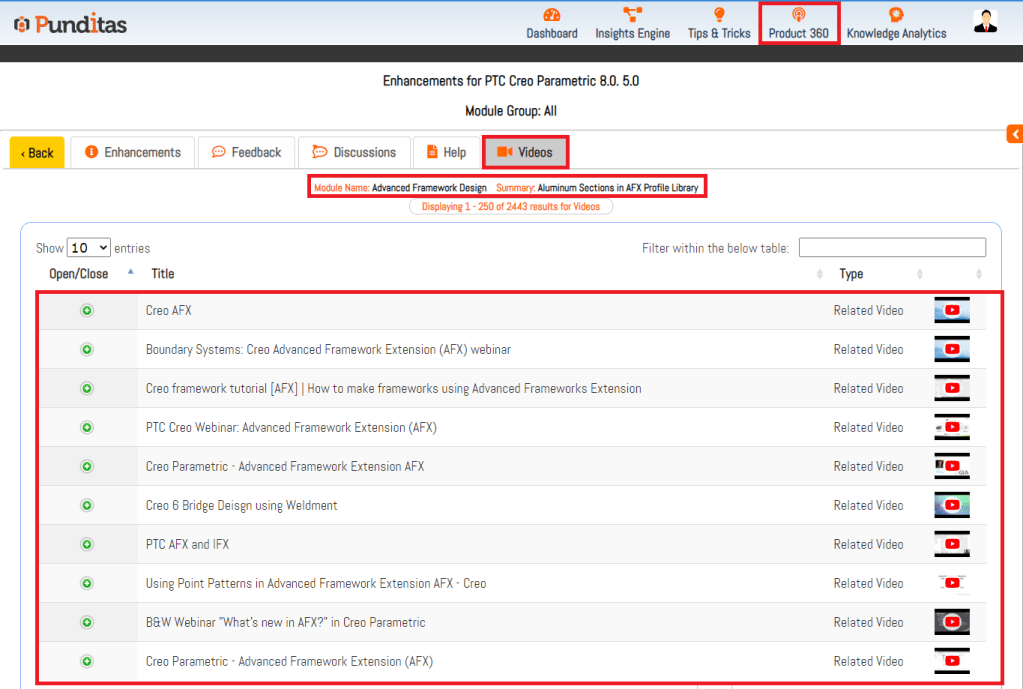
Task: Open Product 360 from top navigation
Action: click(798, 23)
